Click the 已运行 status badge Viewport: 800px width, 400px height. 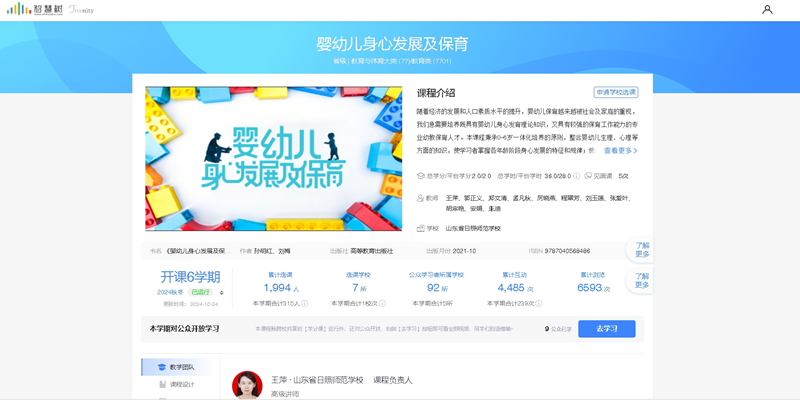pyautogui.click(x=201, y=292)
